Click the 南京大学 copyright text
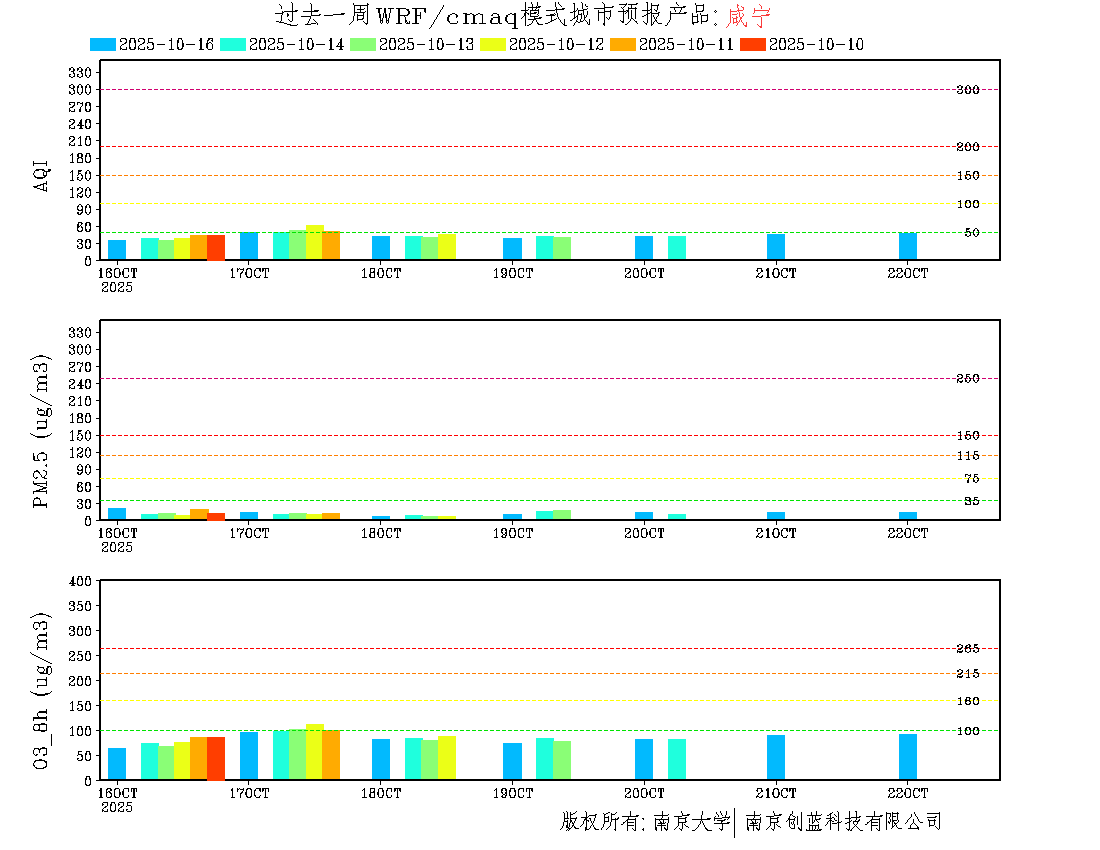 click(x=691, y=822)
